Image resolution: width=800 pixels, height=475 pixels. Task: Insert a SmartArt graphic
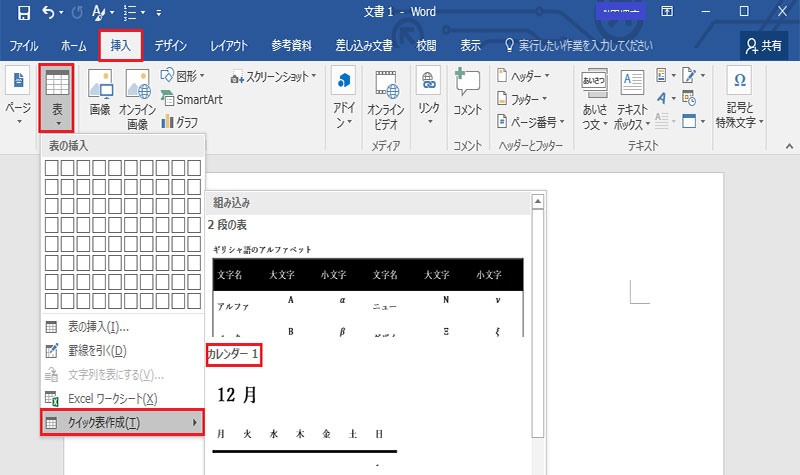pos(194,100)
